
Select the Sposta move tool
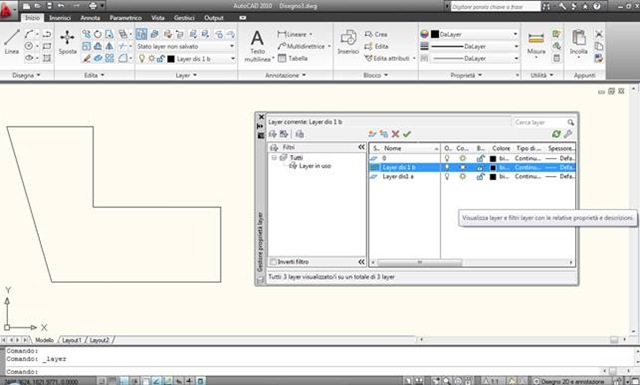point(67,42)
